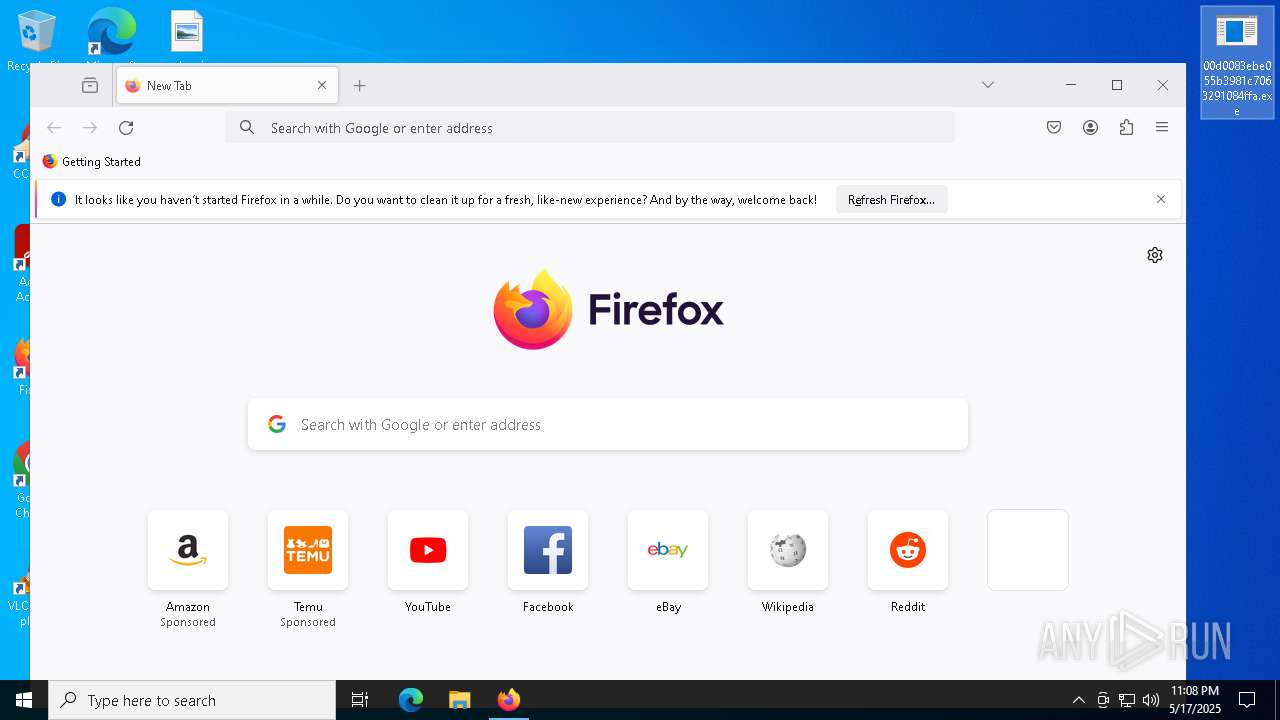Click the Refresh Firefox... button
This screenshot has height=720, width=1280.
coord(891,200)
